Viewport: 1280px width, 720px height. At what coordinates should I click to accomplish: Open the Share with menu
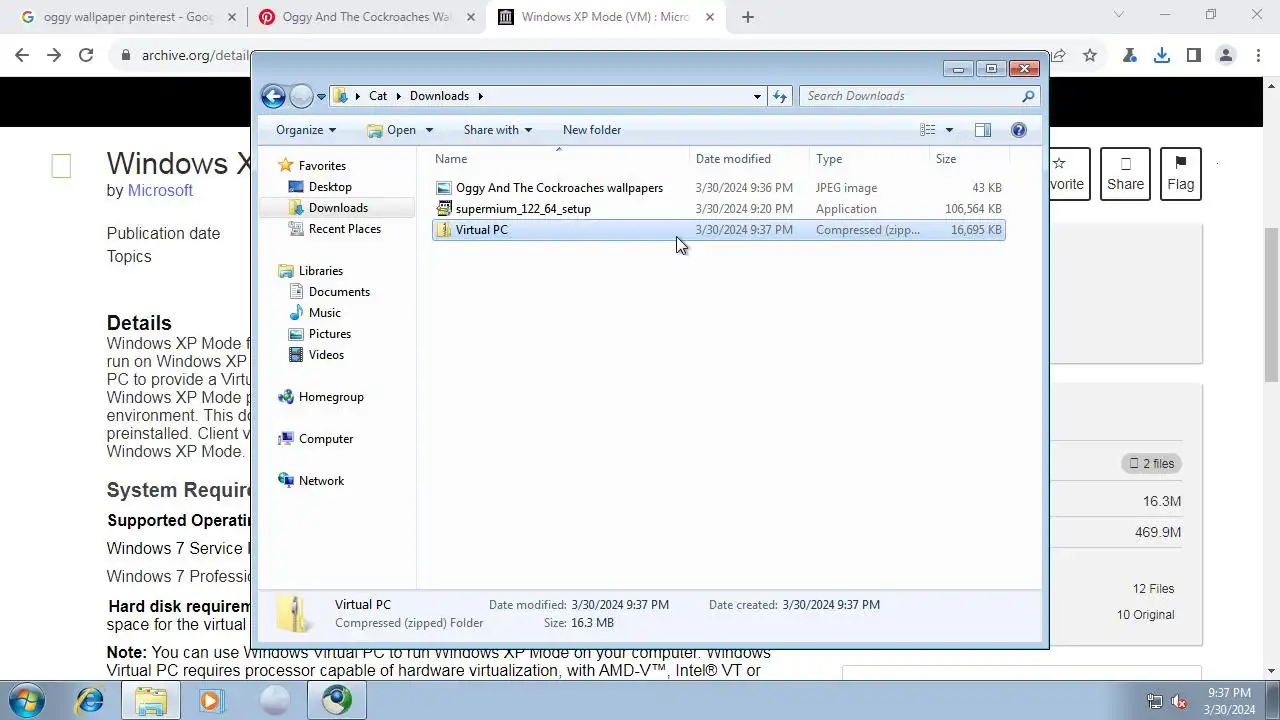[497, 130]
